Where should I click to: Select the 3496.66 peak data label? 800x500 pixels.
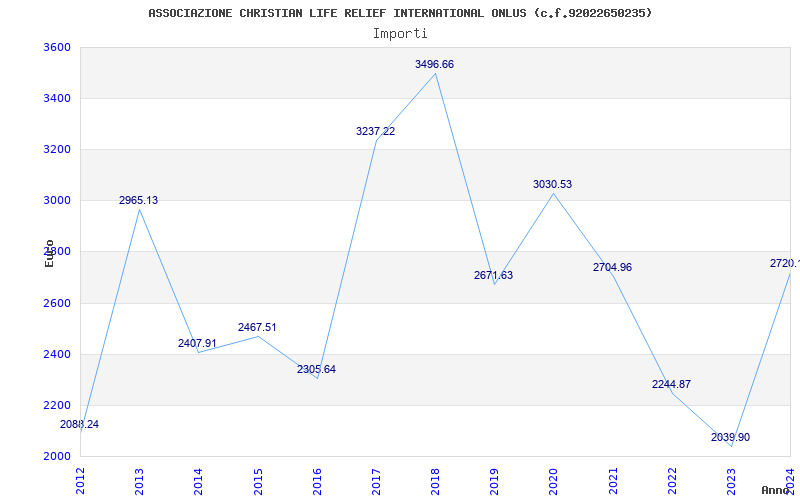434,65
